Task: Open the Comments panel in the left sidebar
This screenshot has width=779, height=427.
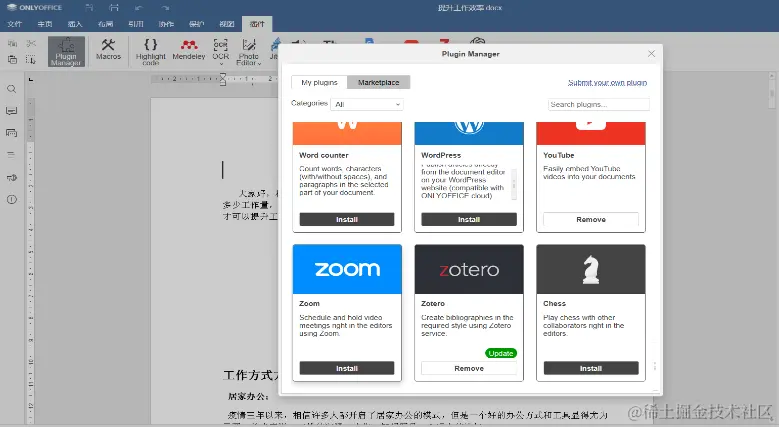Action: point(11,111)
